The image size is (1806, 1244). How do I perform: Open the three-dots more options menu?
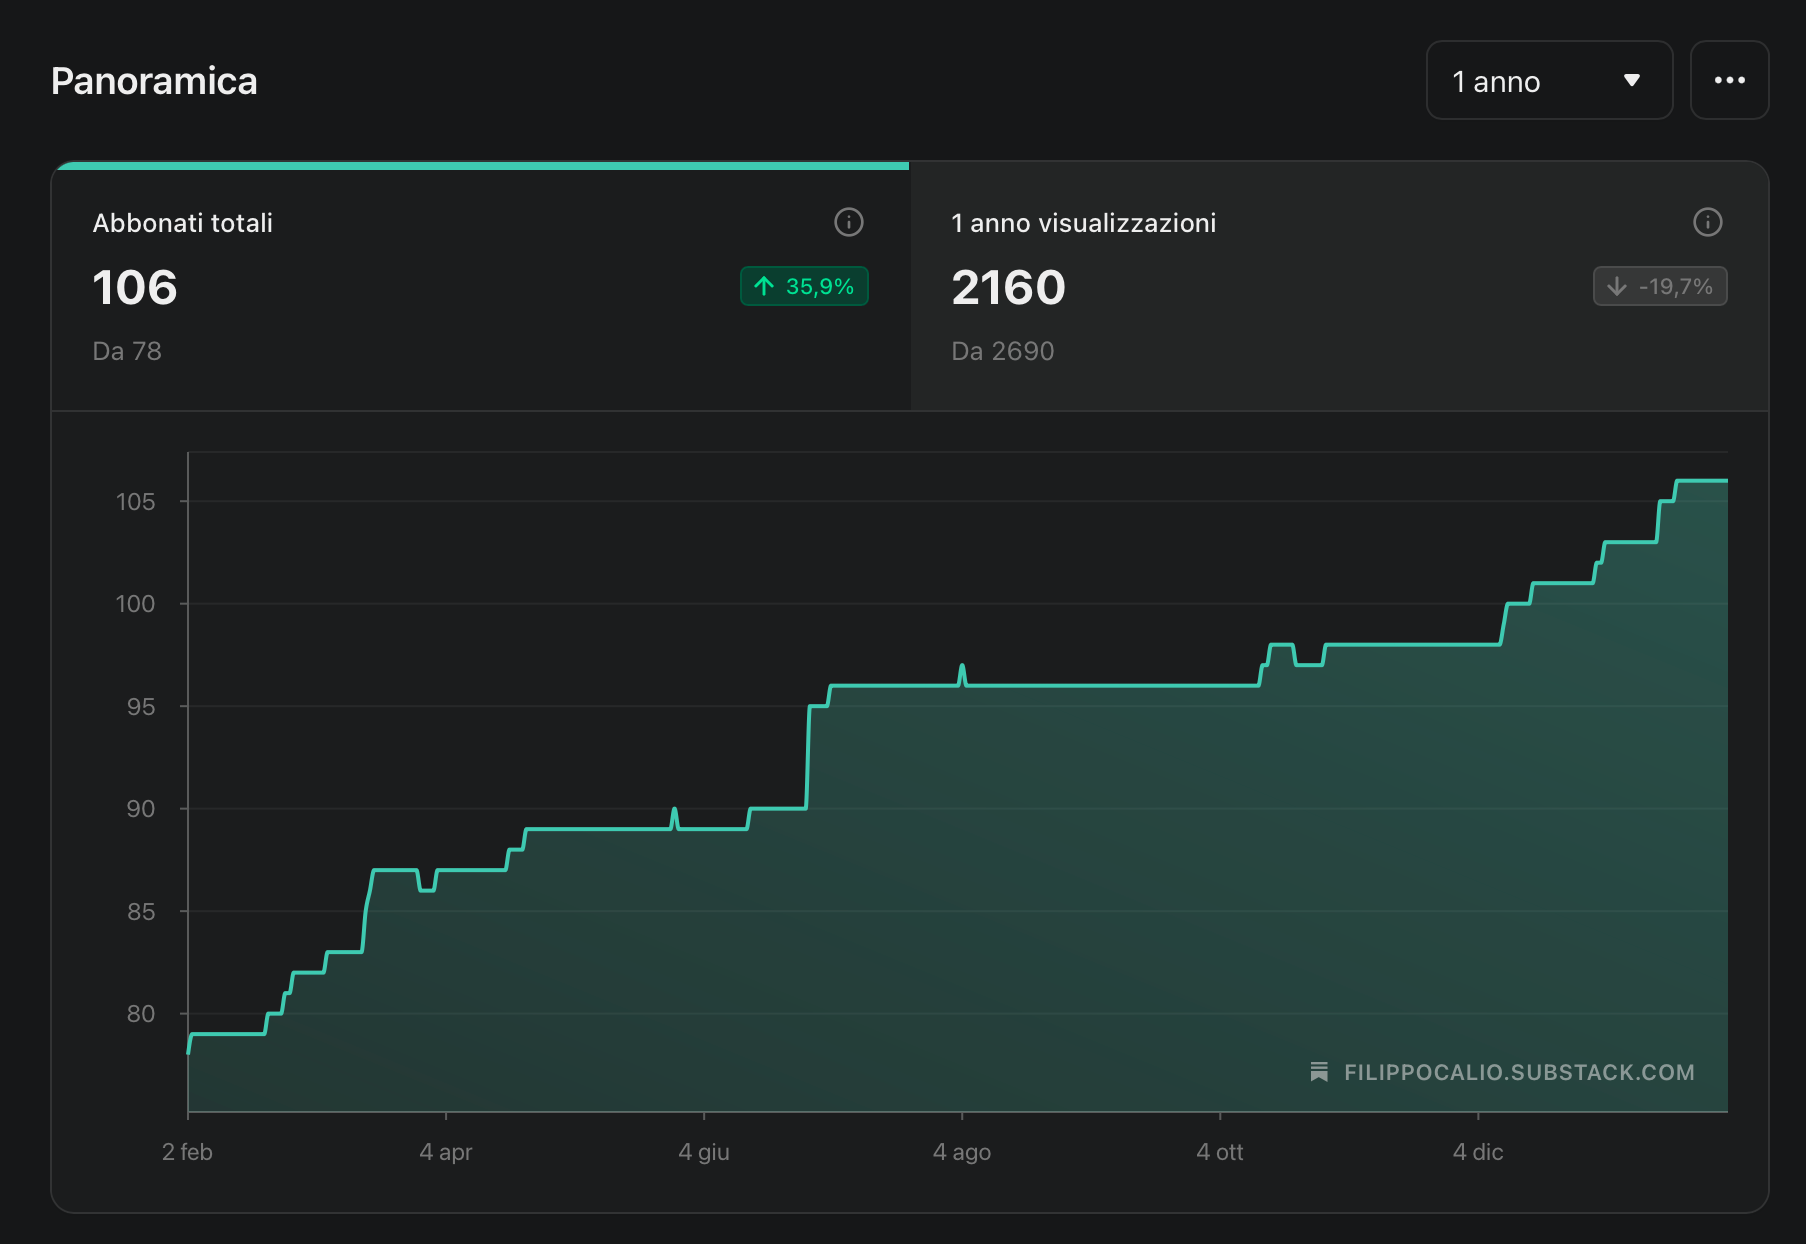pos(1729,80)
